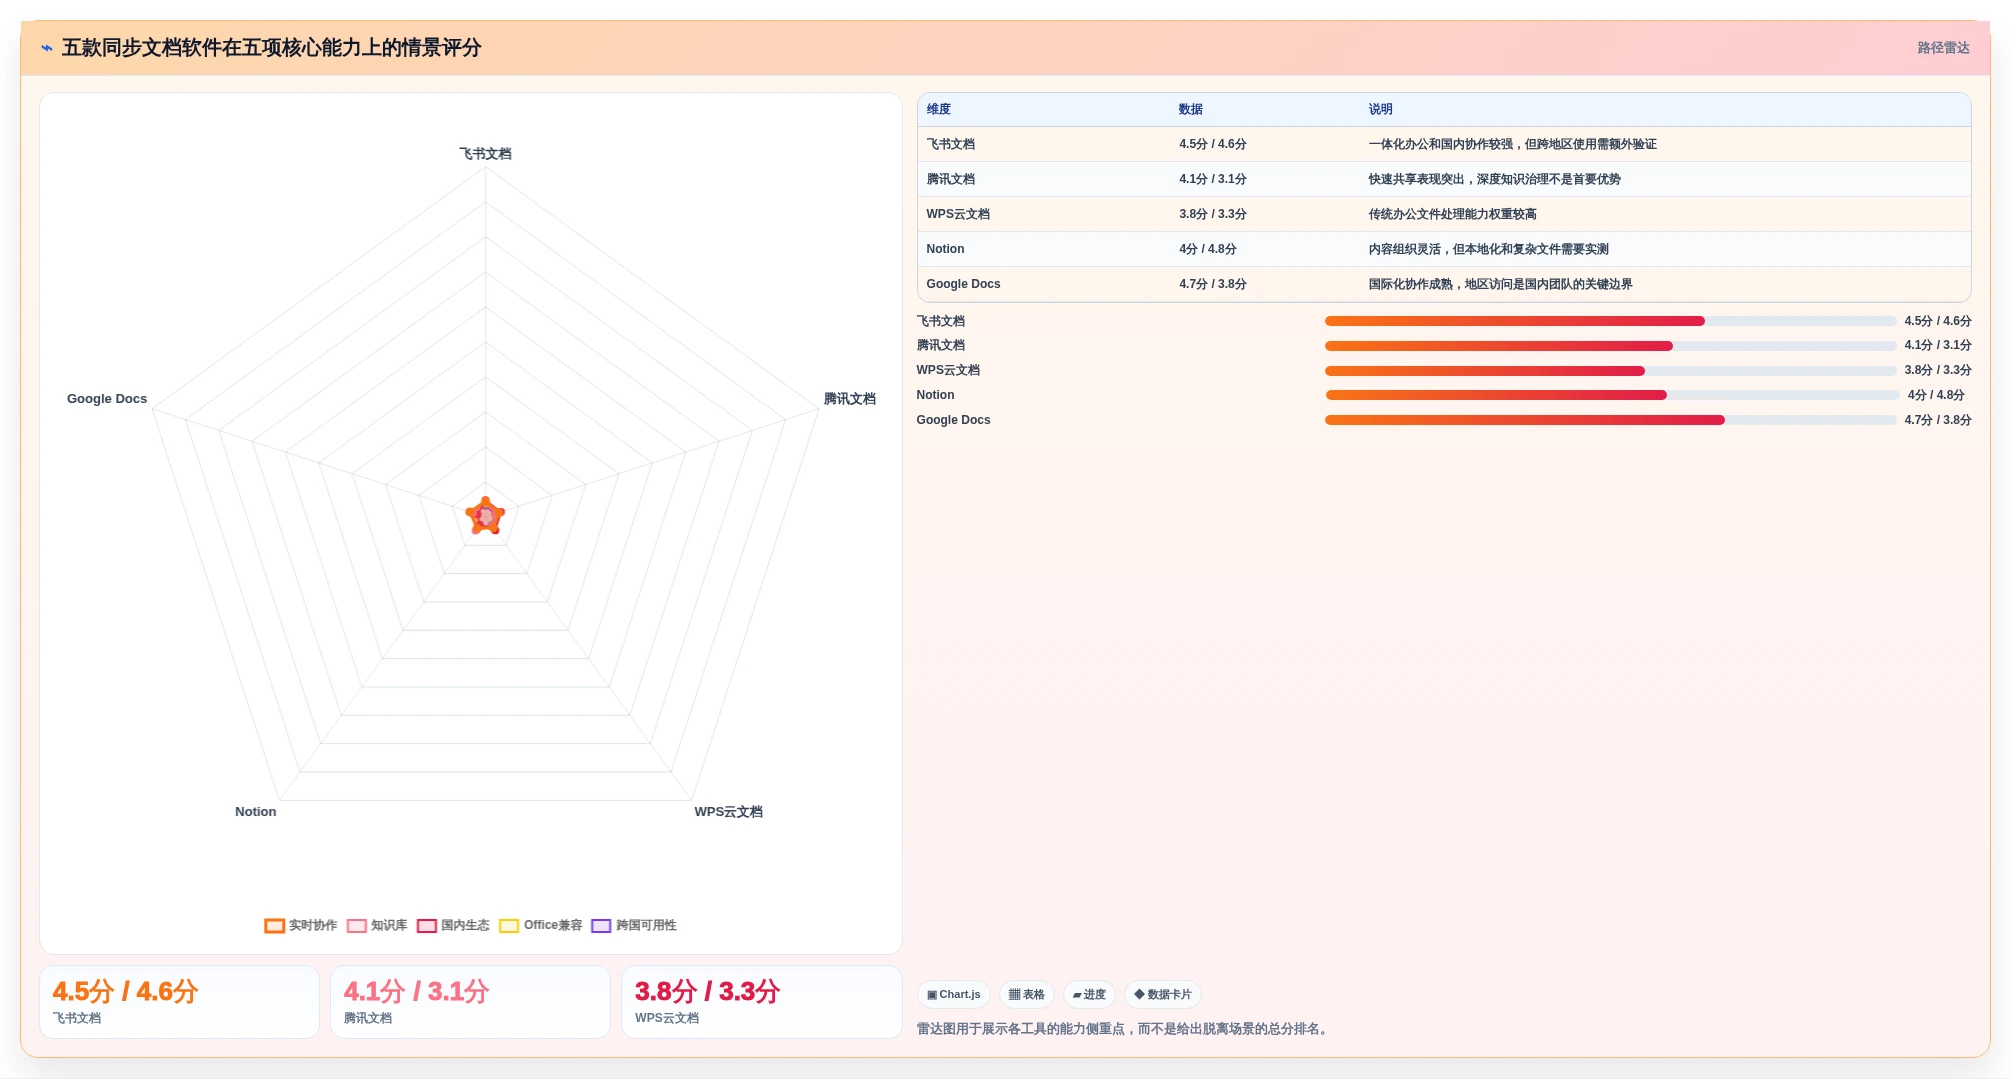
Task: Click the chart title 五款同步文档软件 heading
Action: pyautogui.click(x=271, y=48)
